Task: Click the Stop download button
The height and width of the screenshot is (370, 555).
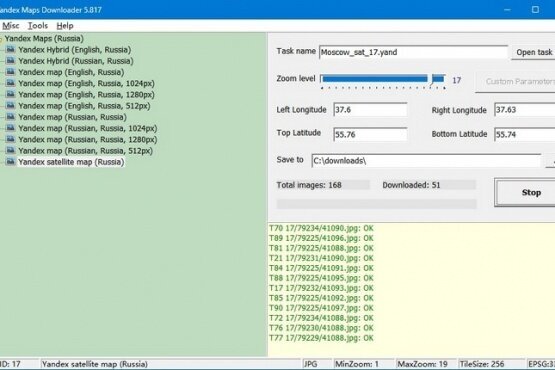Action: tap(526, 192)
